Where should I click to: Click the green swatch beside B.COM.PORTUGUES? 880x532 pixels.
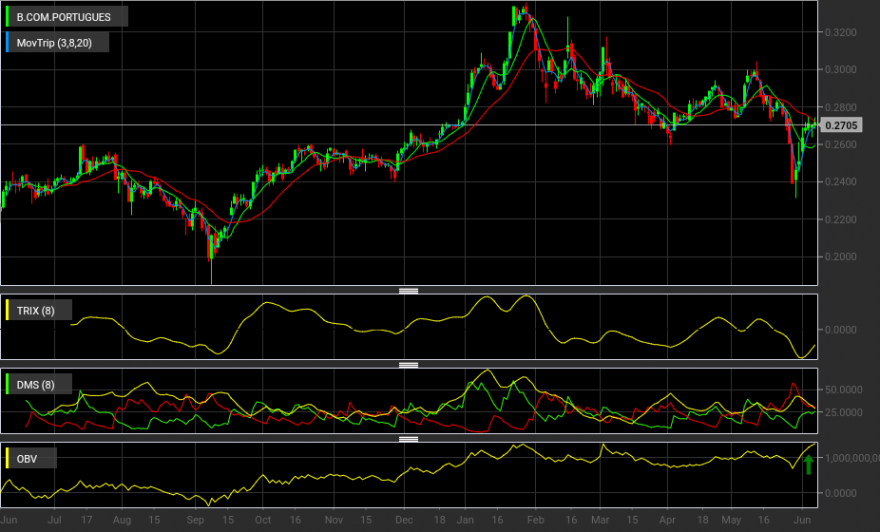7,17
